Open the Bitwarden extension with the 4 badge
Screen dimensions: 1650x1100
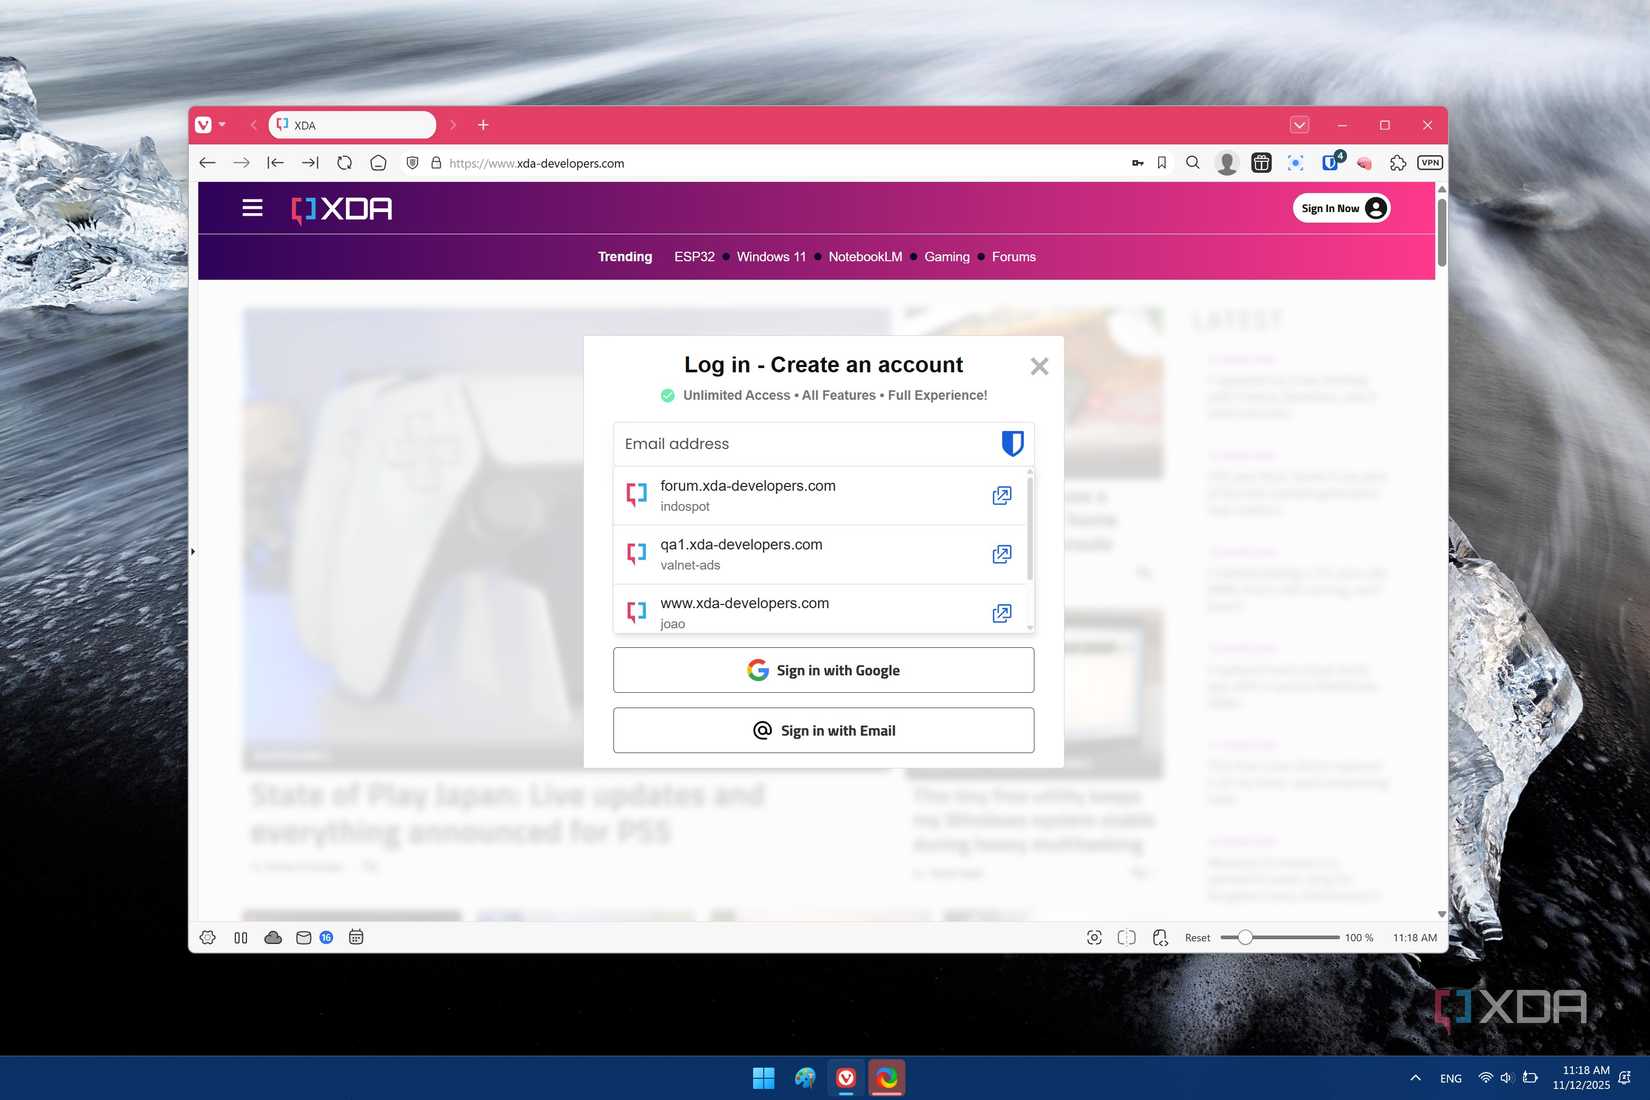tap(1329, 162)
